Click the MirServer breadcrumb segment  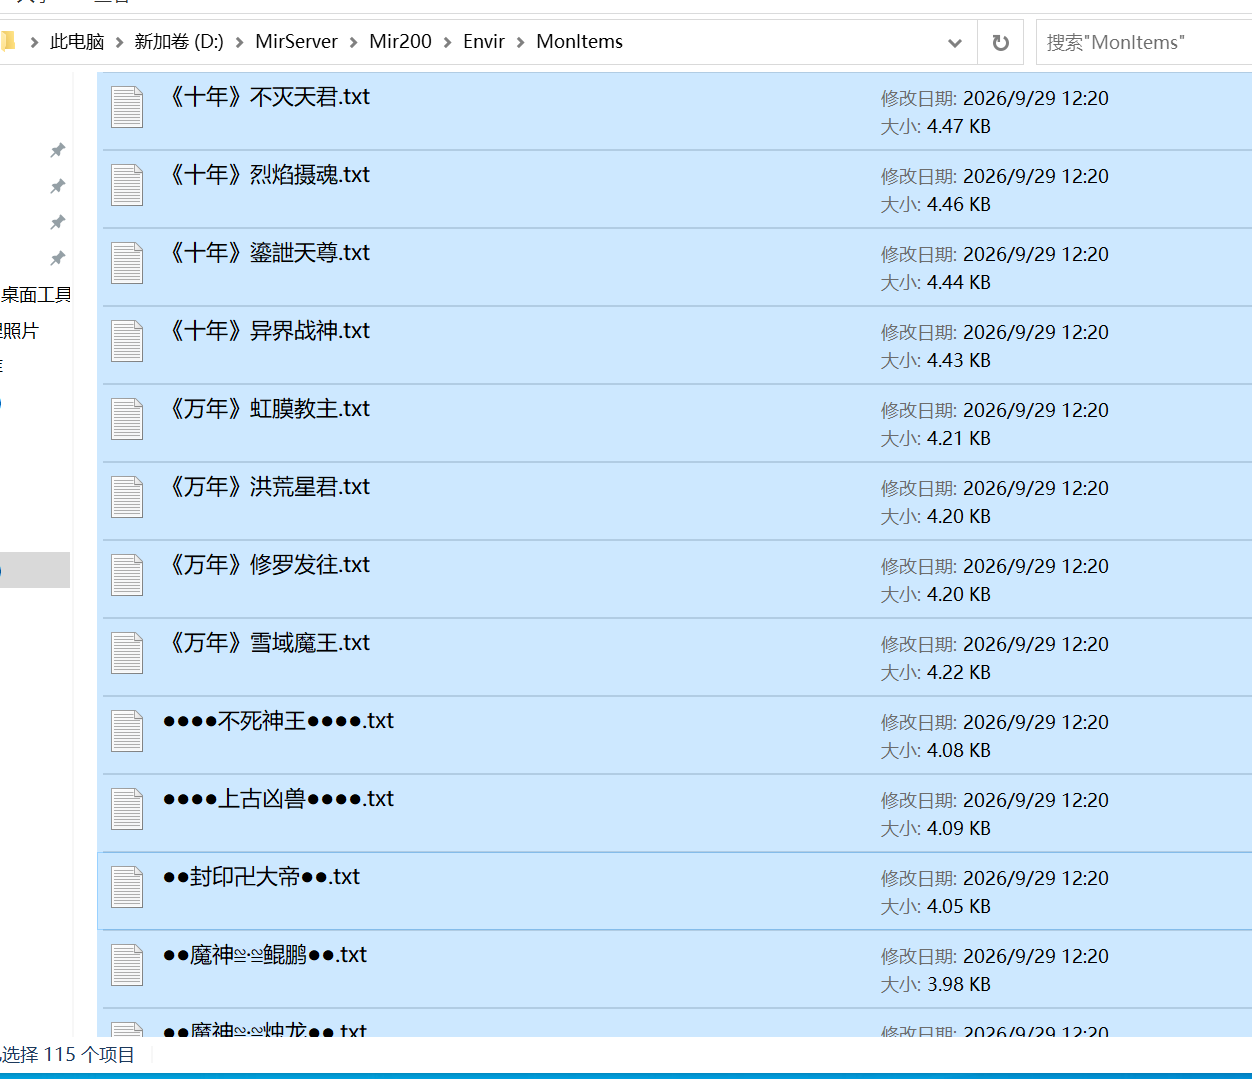[296, 42]
